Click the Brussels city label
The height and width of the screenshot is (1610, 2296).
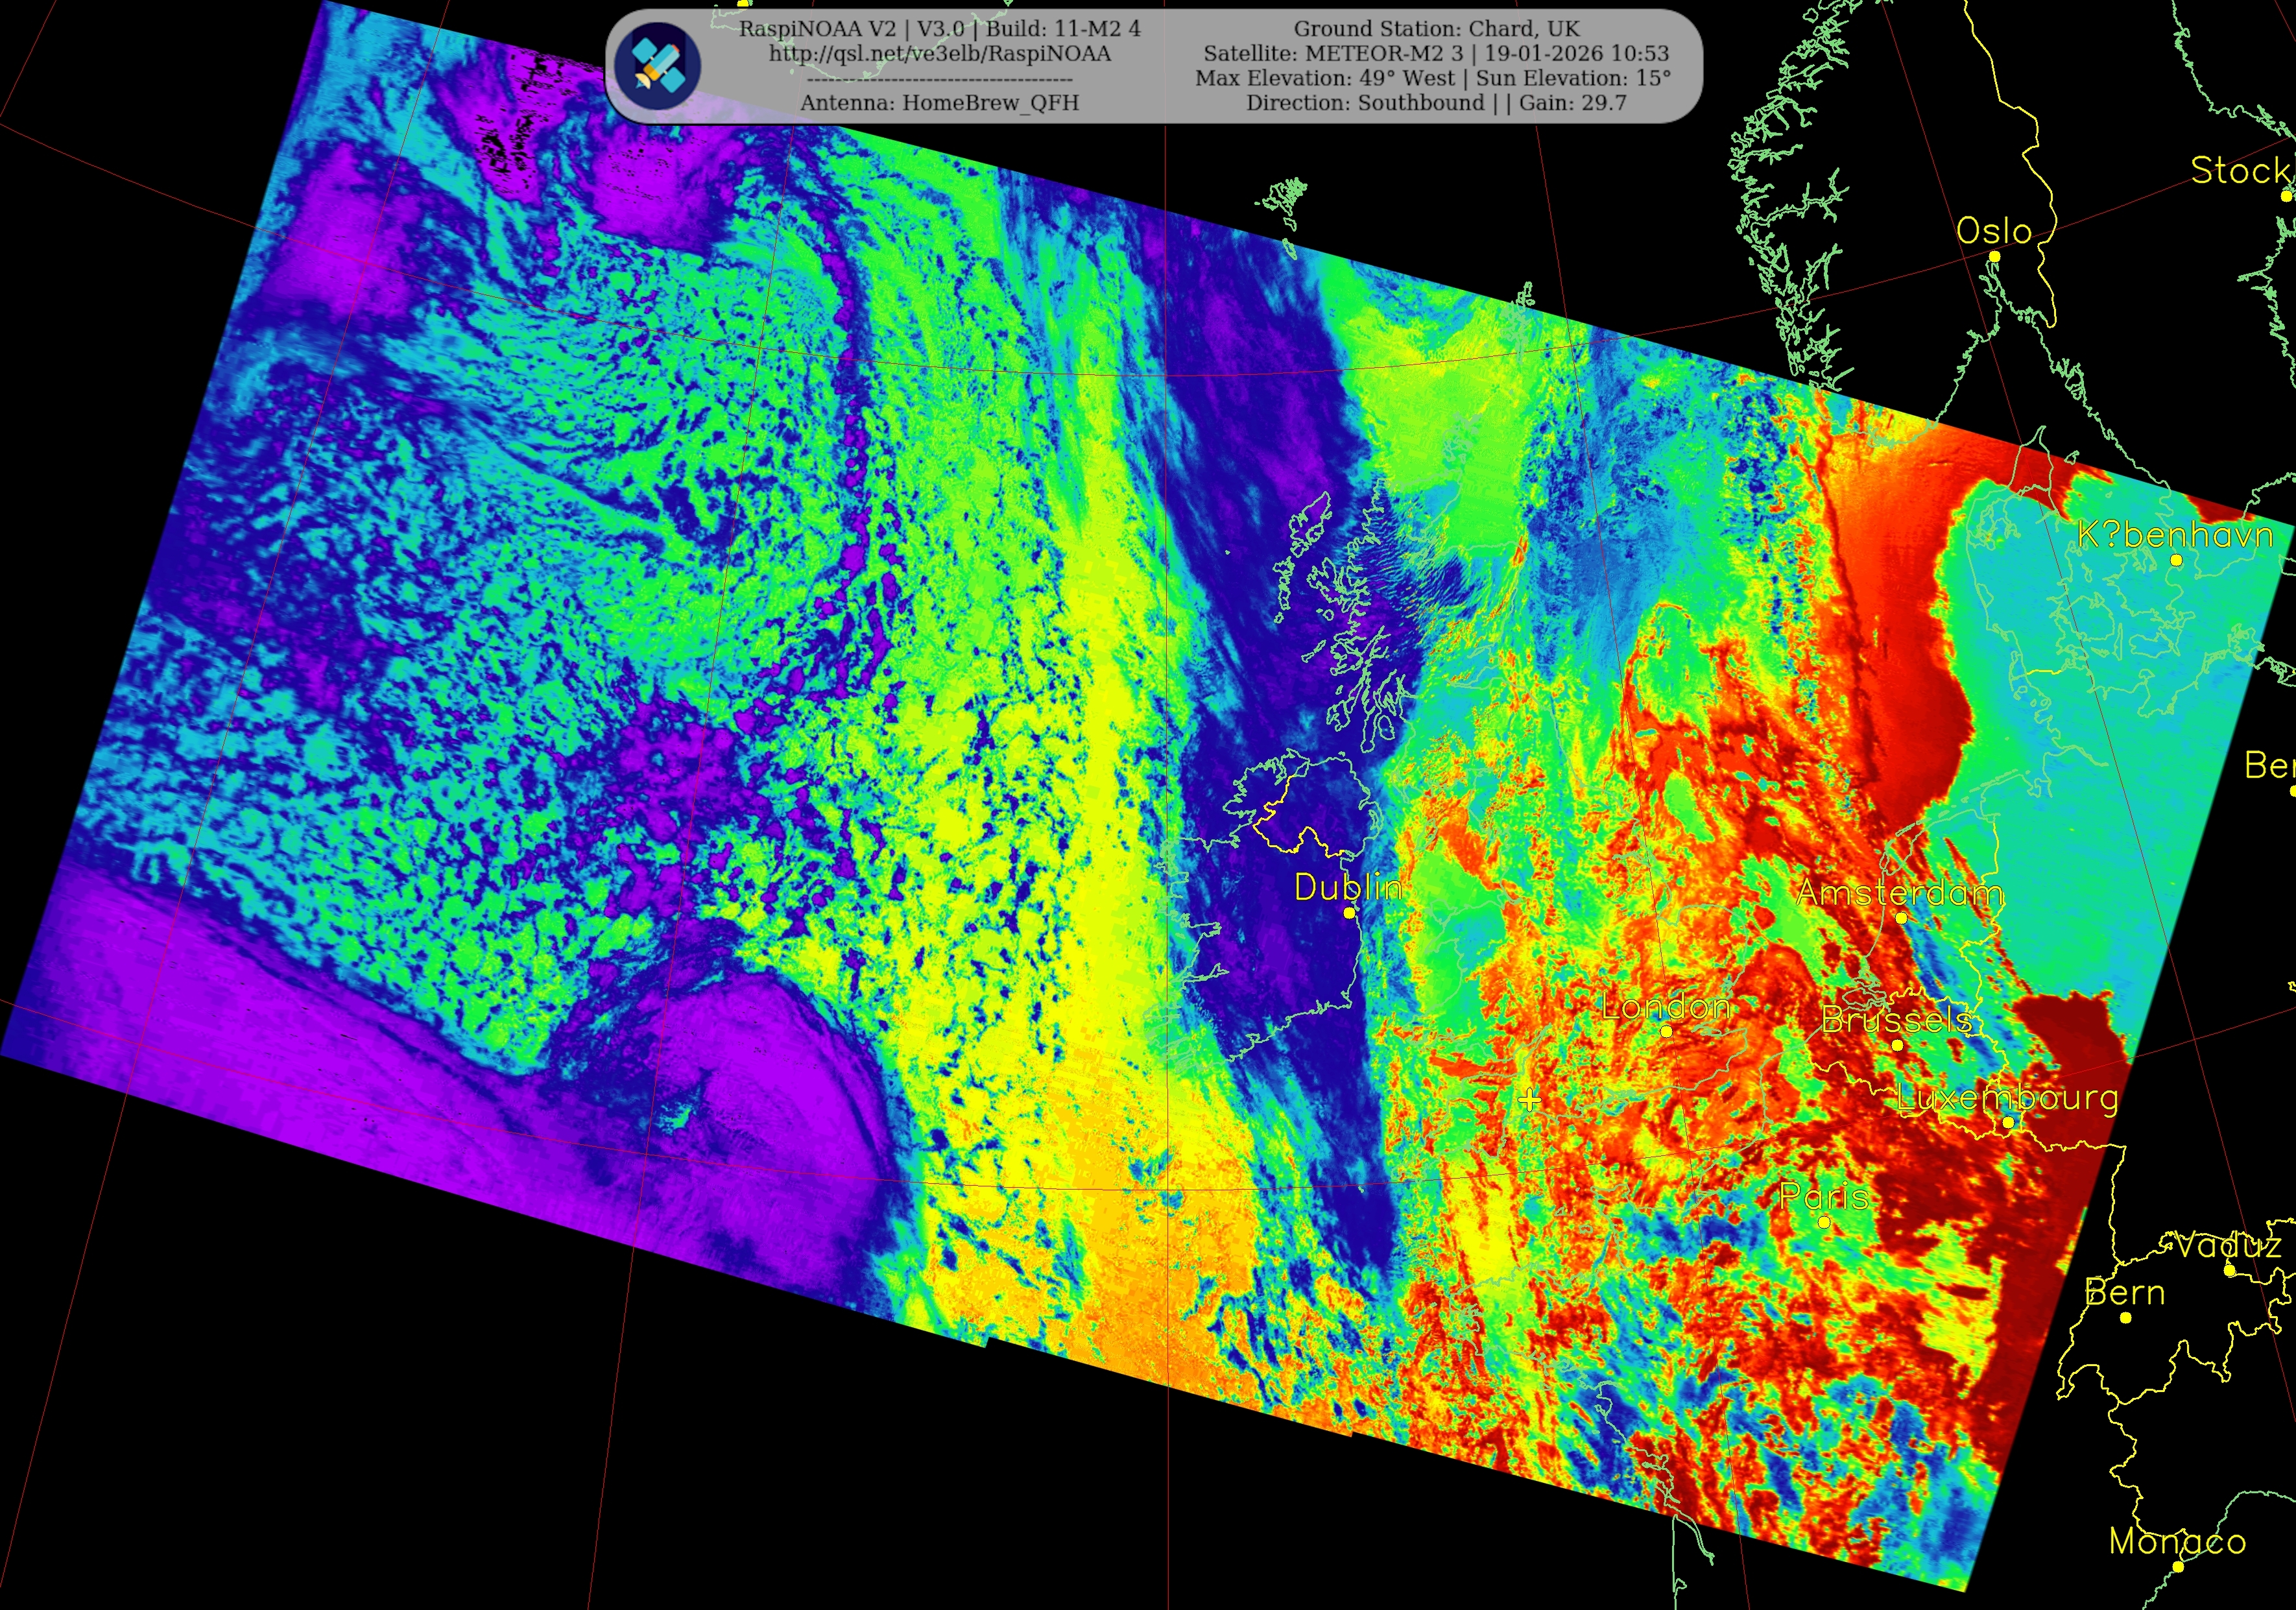click(1896, 1020)
